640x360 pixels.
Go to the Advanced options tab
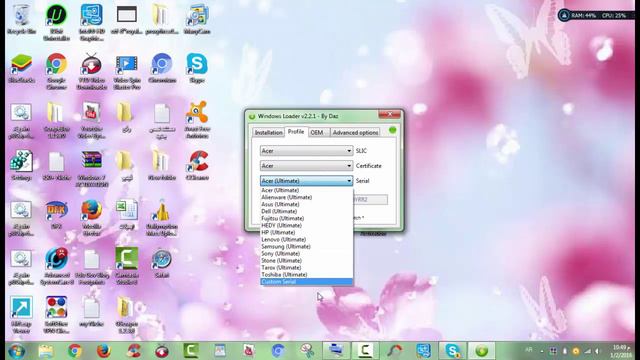[355, 133]
